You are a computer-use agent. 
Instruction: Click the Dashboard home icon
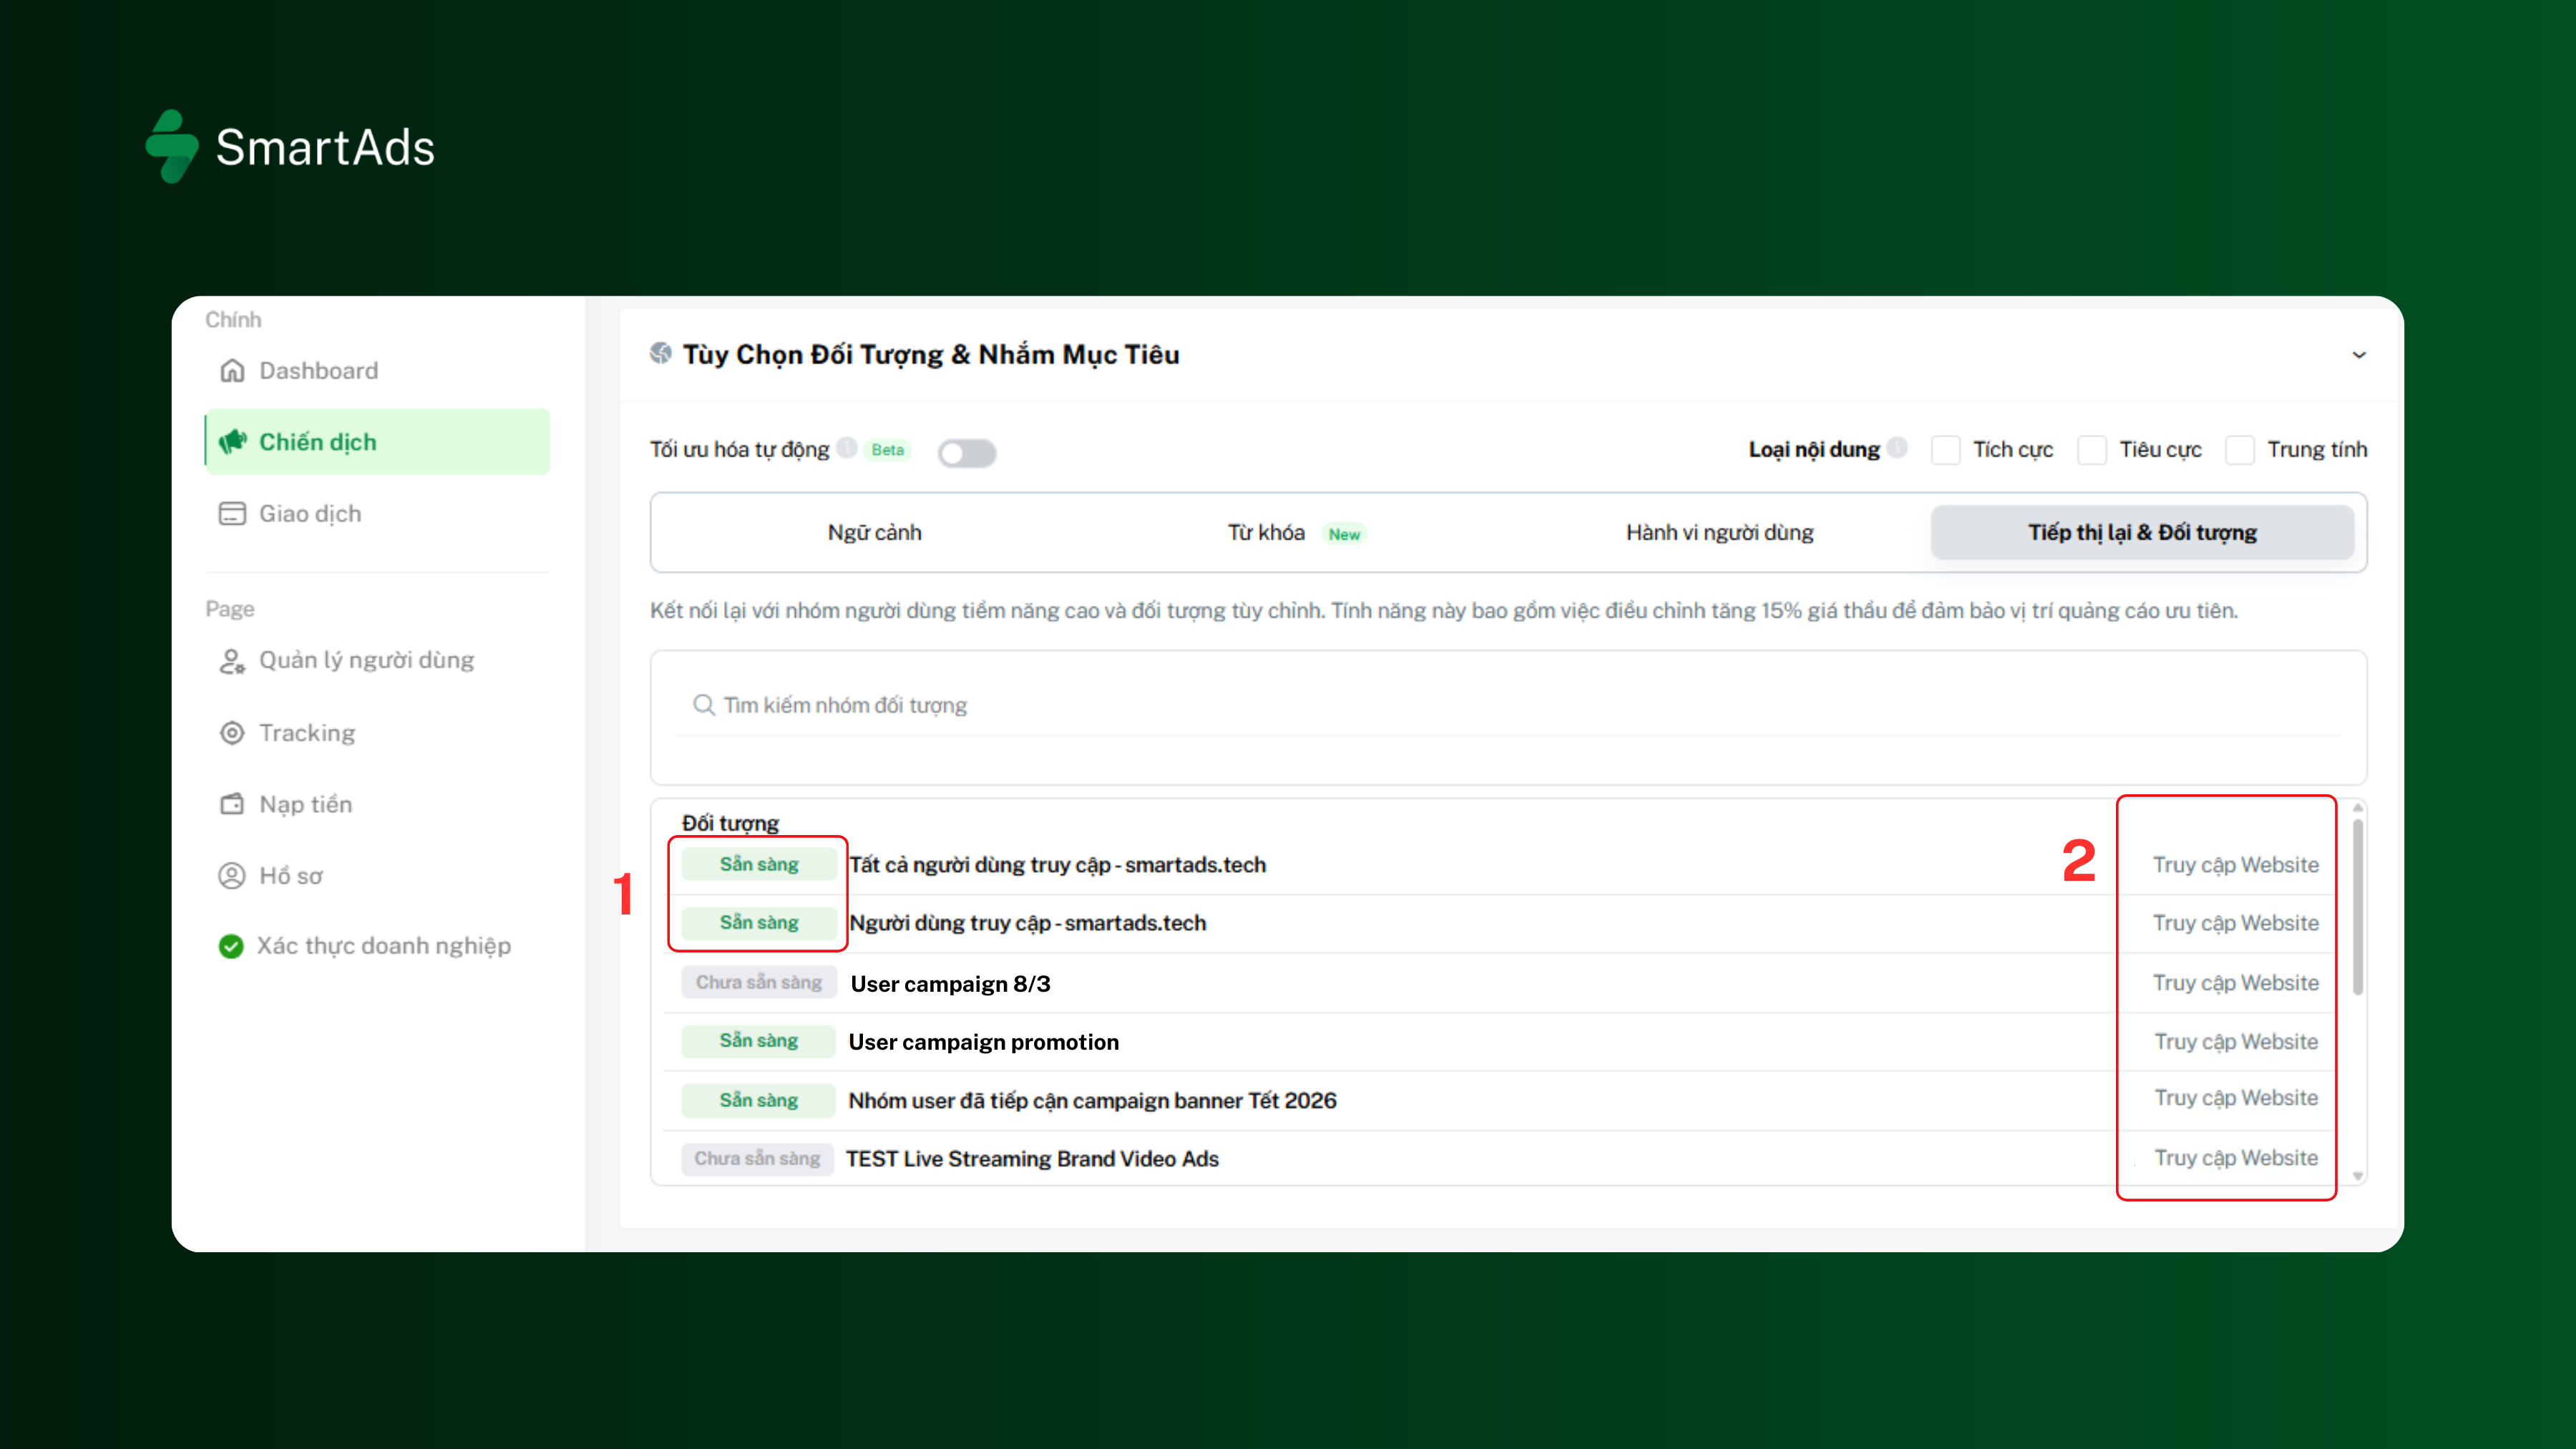click(x=232, y=371)
